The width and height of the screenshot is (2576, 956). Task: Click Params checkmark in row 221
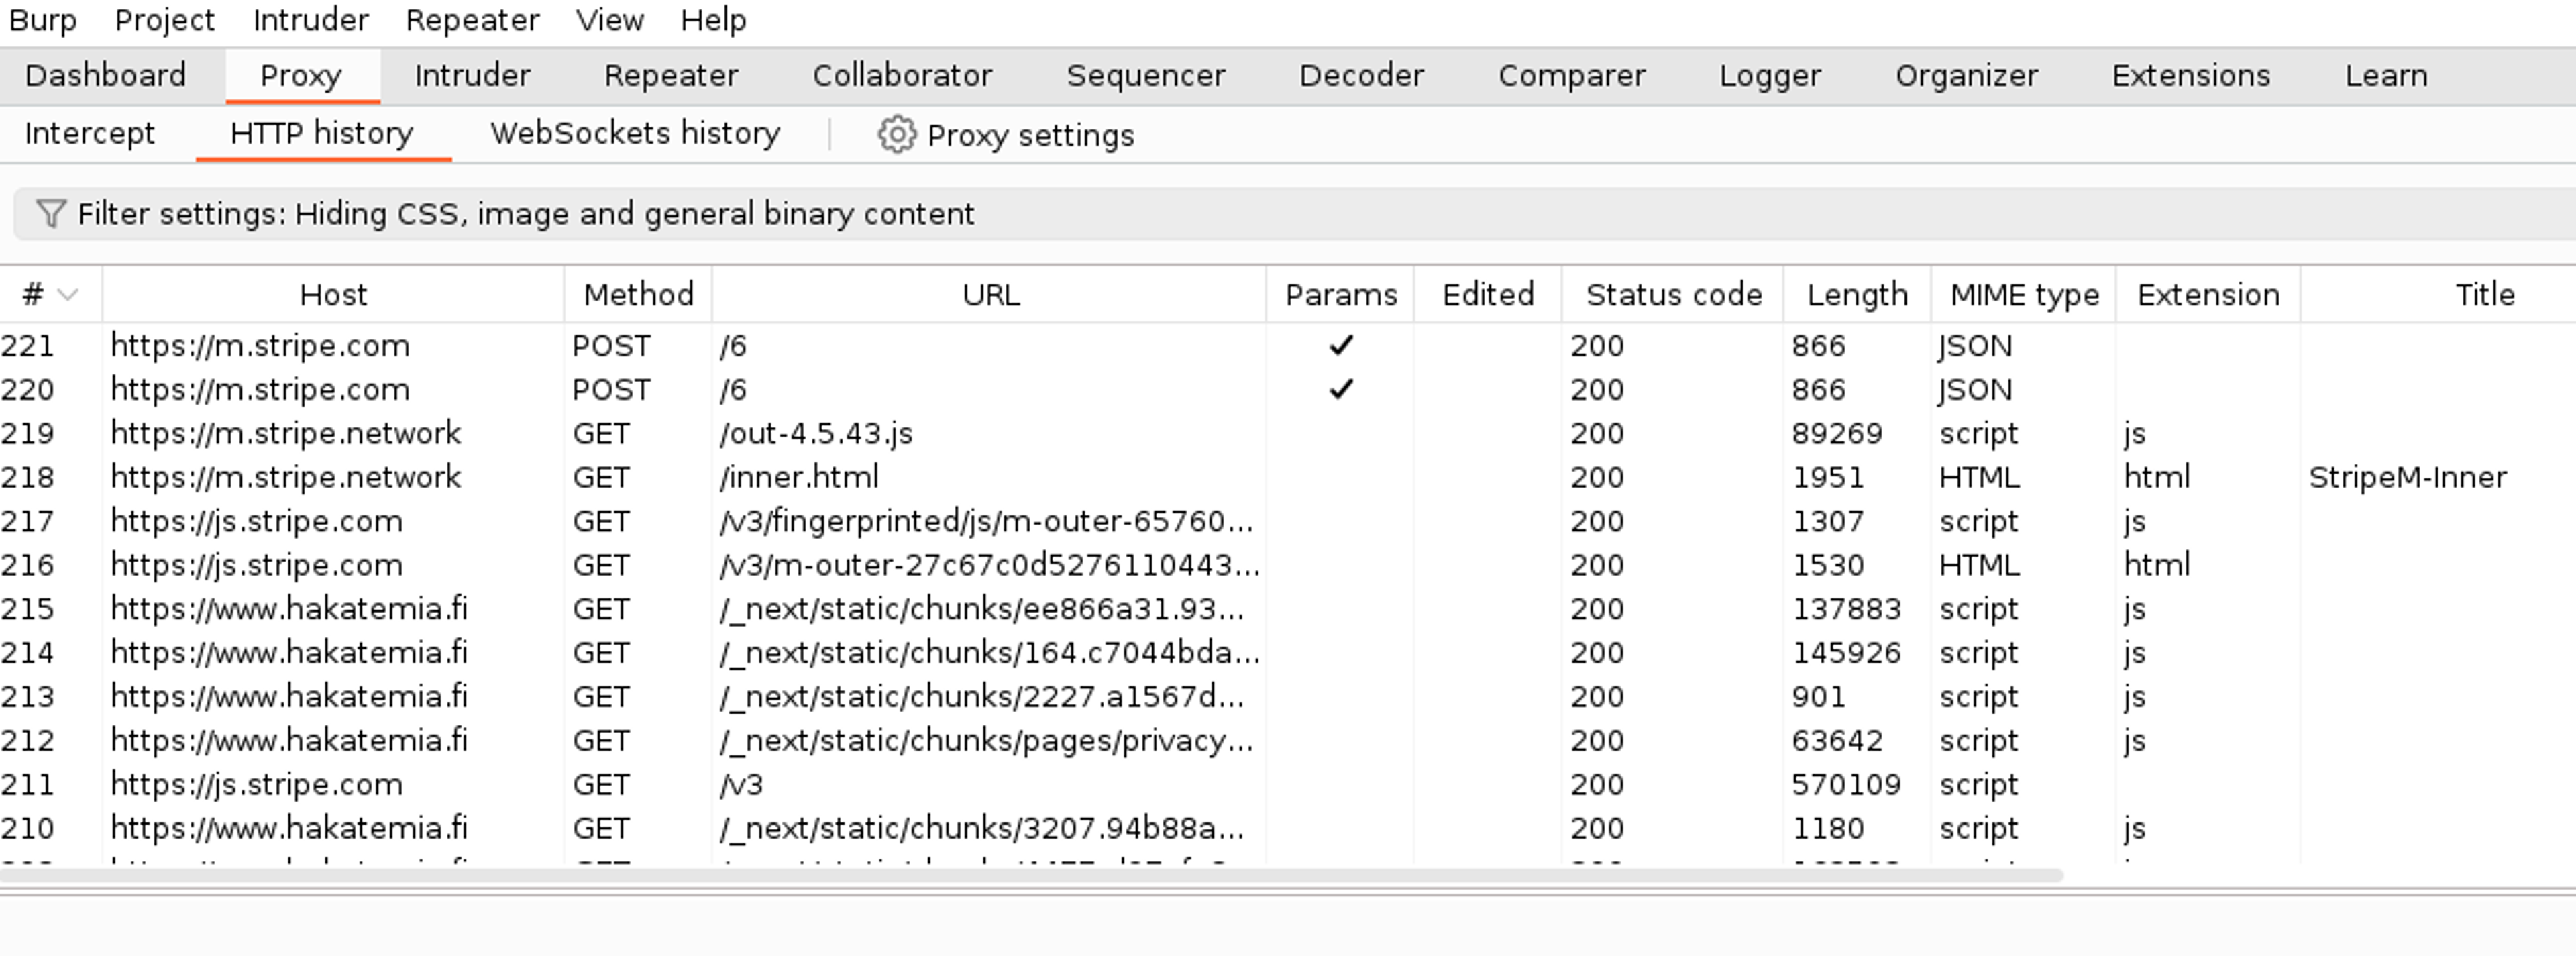click(x=1340, y=346)
